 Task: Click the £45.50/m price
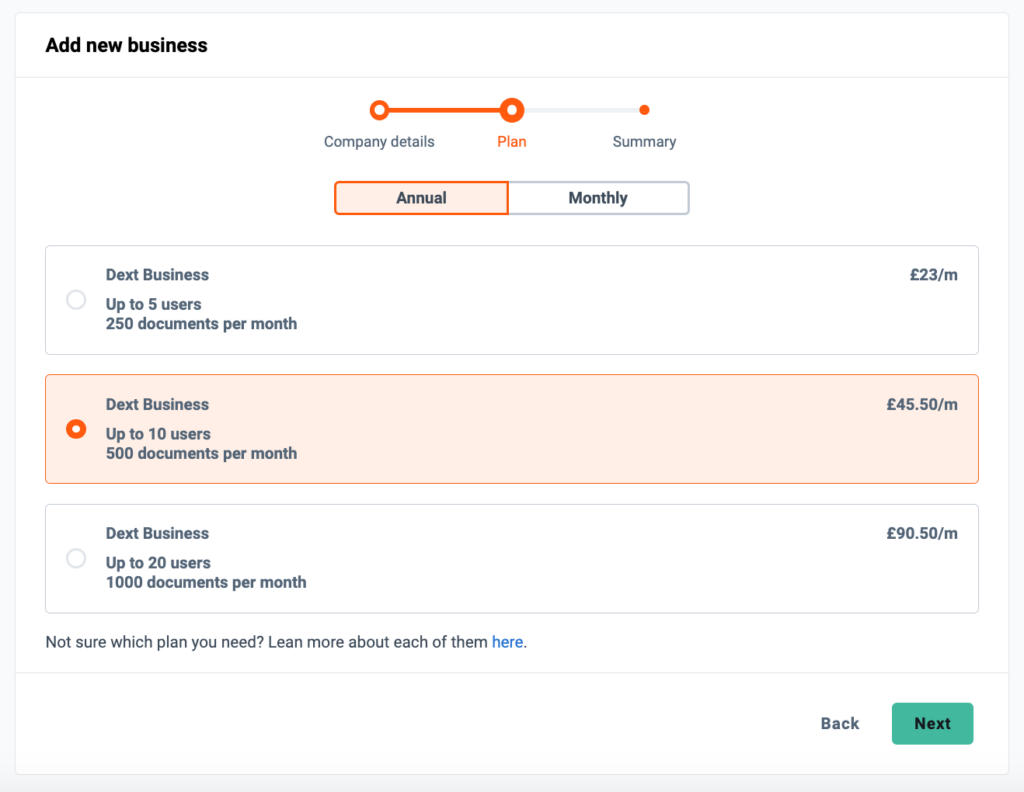[922, 405]
